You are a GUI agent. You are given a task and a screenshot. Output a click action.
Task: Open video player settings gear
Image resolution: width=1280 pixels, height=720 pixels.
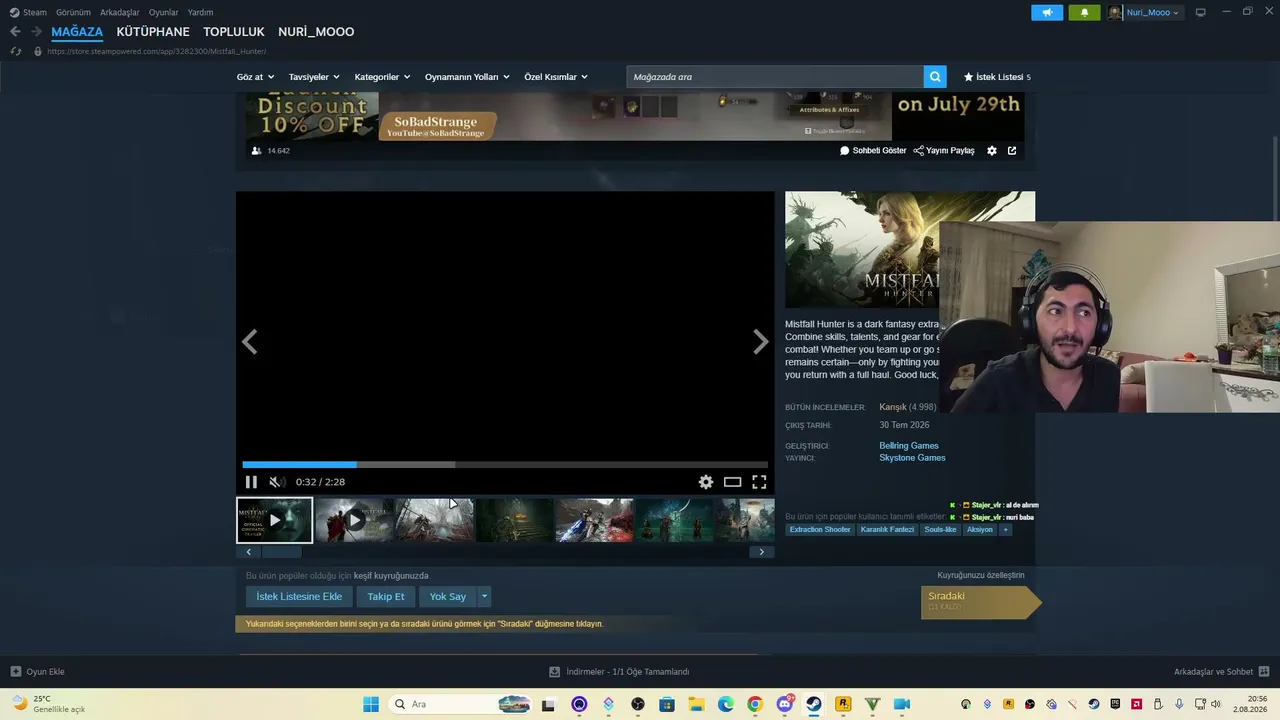pos(706,482)
